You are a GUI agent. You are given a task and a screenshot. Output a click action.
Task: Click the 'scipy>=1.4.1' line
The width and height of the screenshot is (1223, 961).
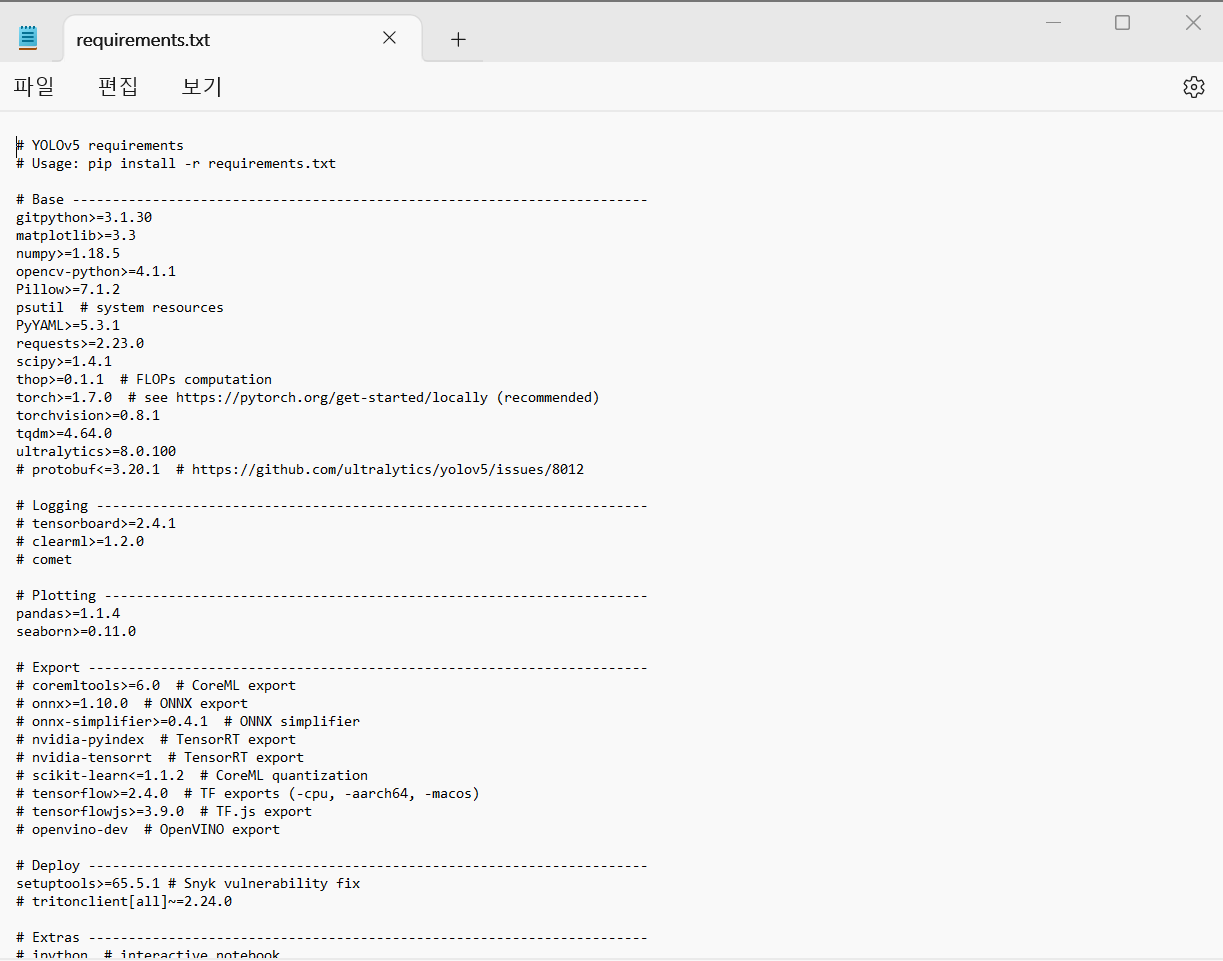click(64, 361)
